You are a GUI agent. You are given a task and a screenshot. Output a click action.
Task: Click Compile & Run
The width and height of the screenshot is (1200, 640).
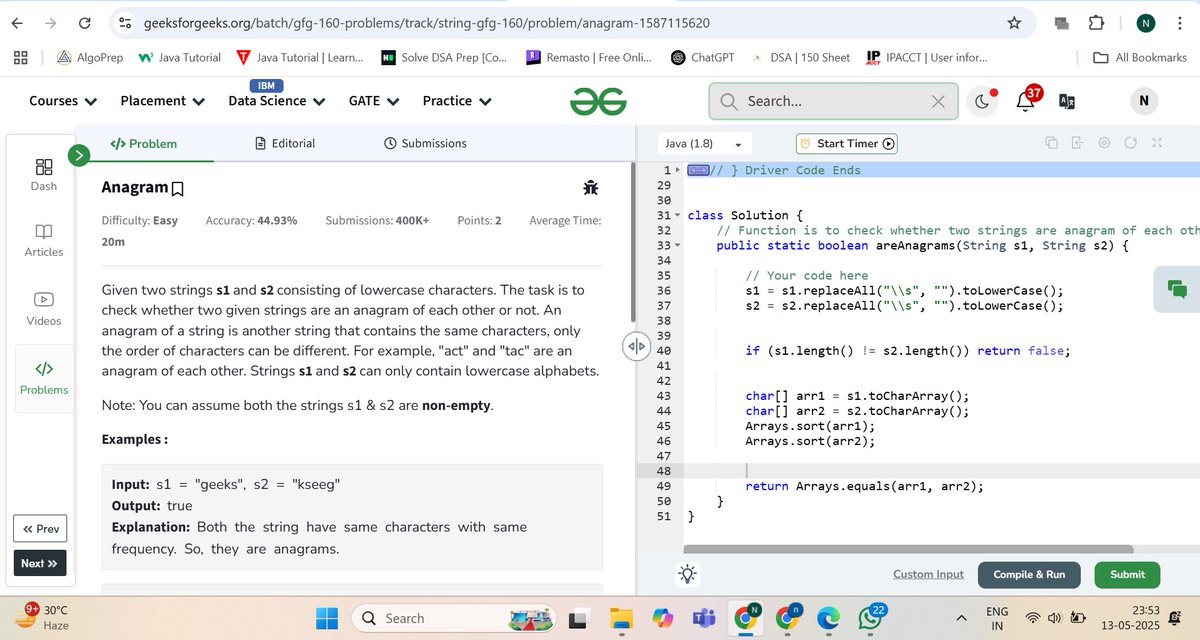coord(1029,574)
